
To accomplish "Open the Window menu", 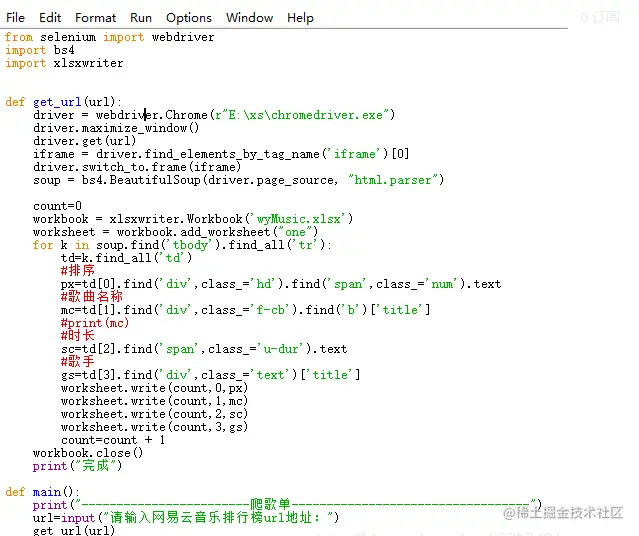I will [249, 18].
